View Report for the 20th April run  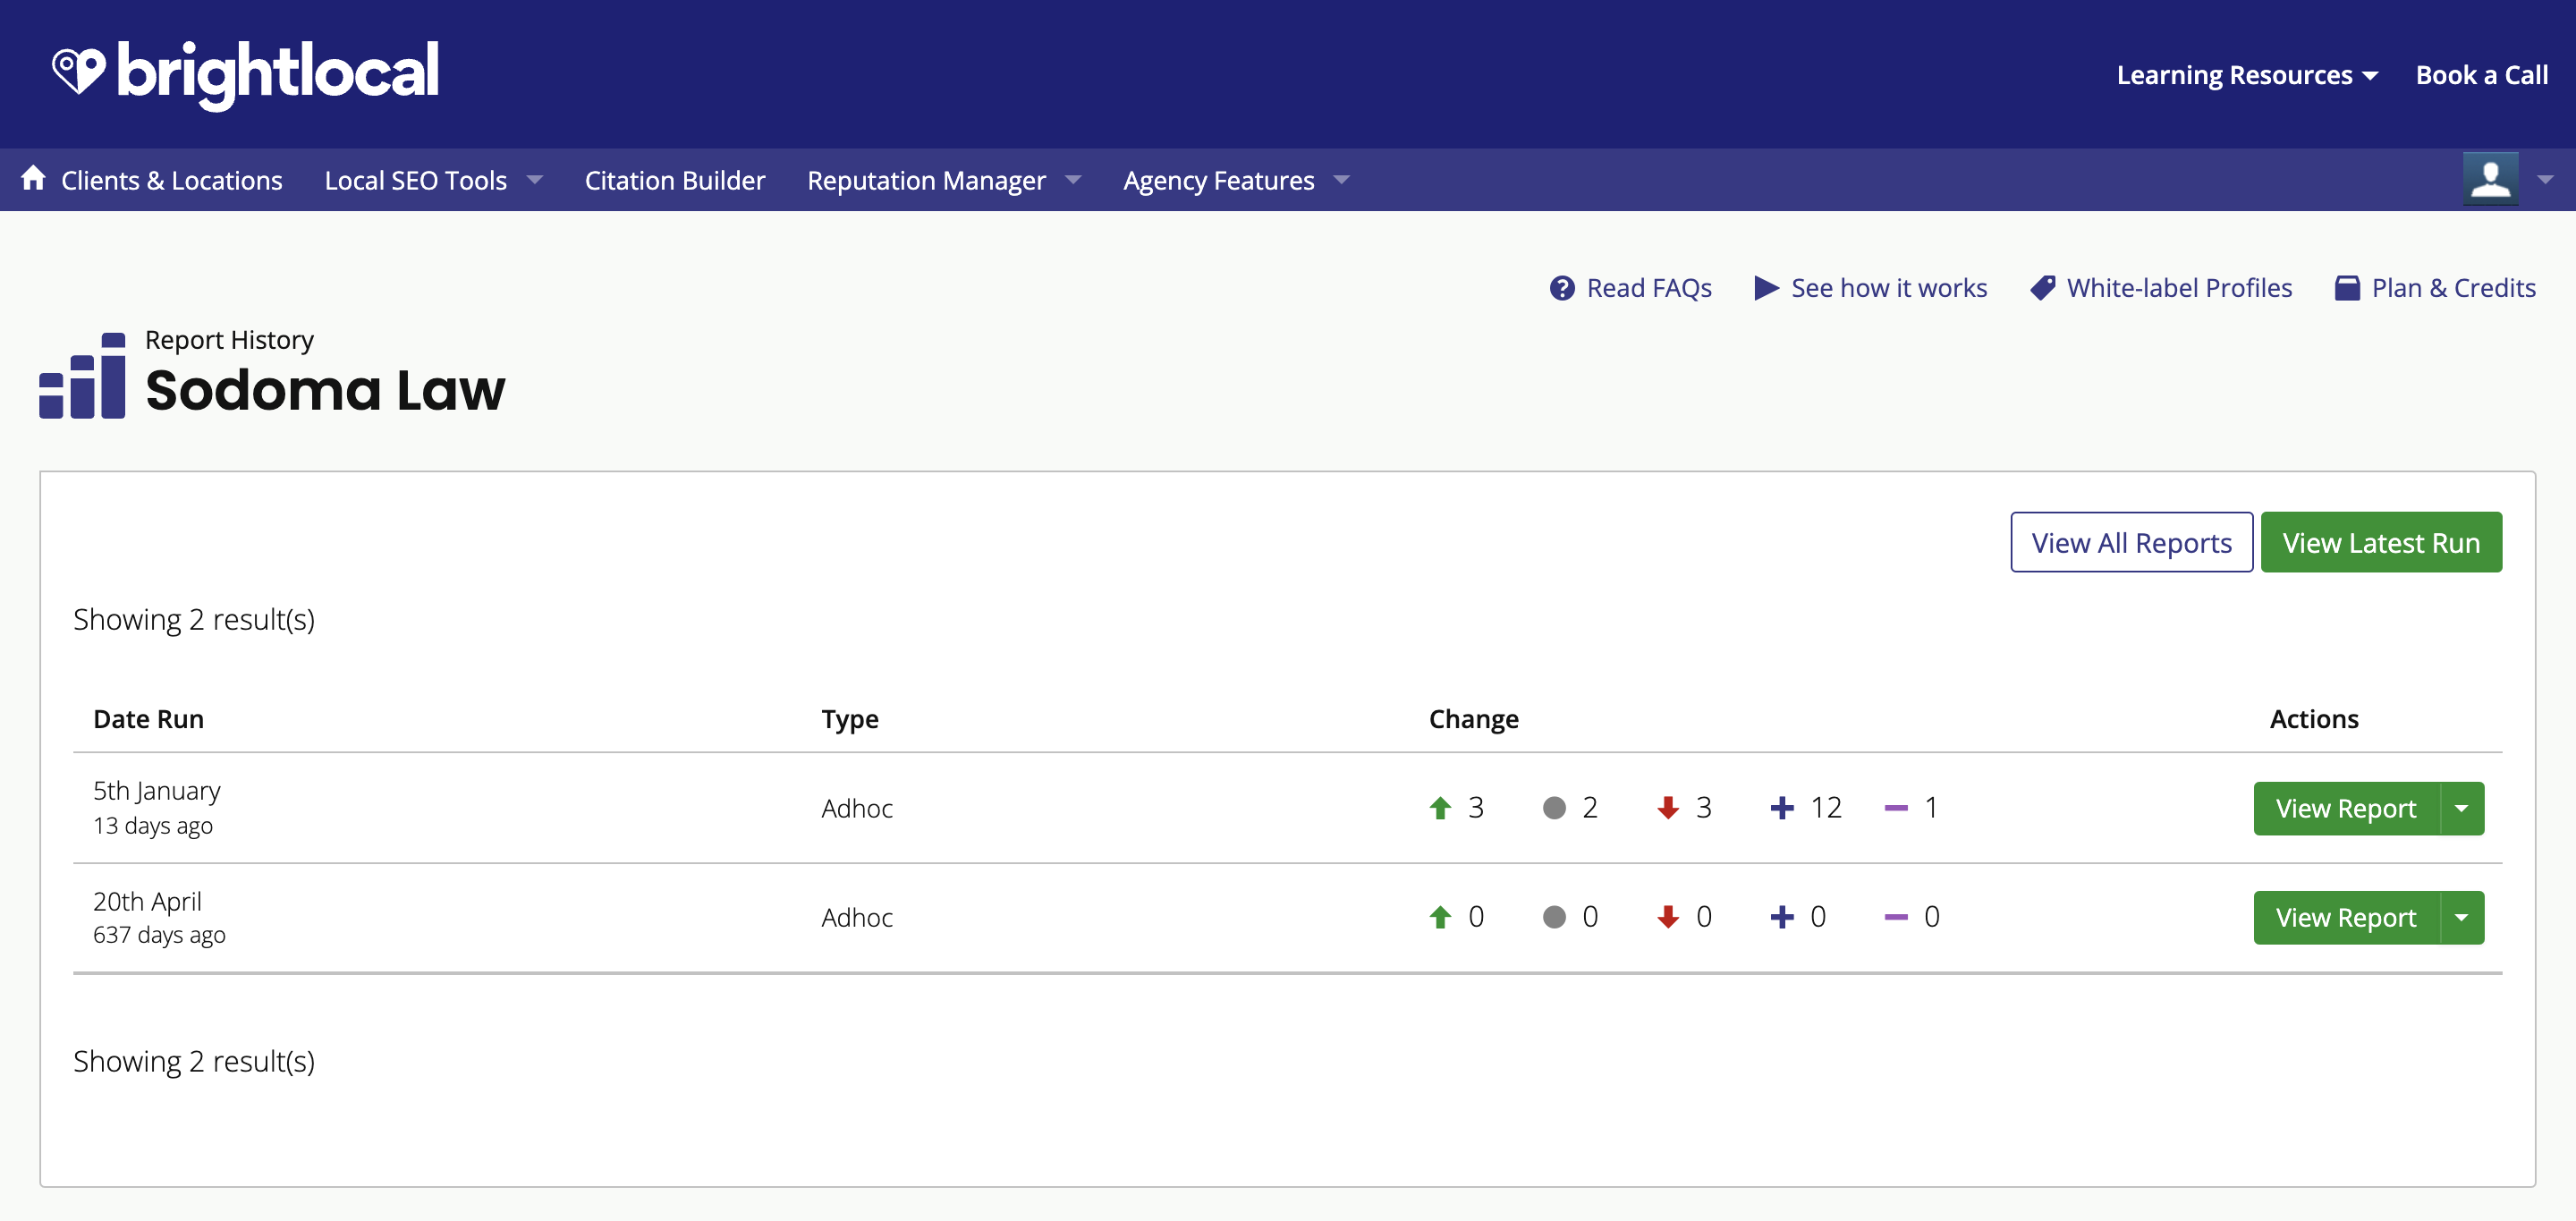2346,917
